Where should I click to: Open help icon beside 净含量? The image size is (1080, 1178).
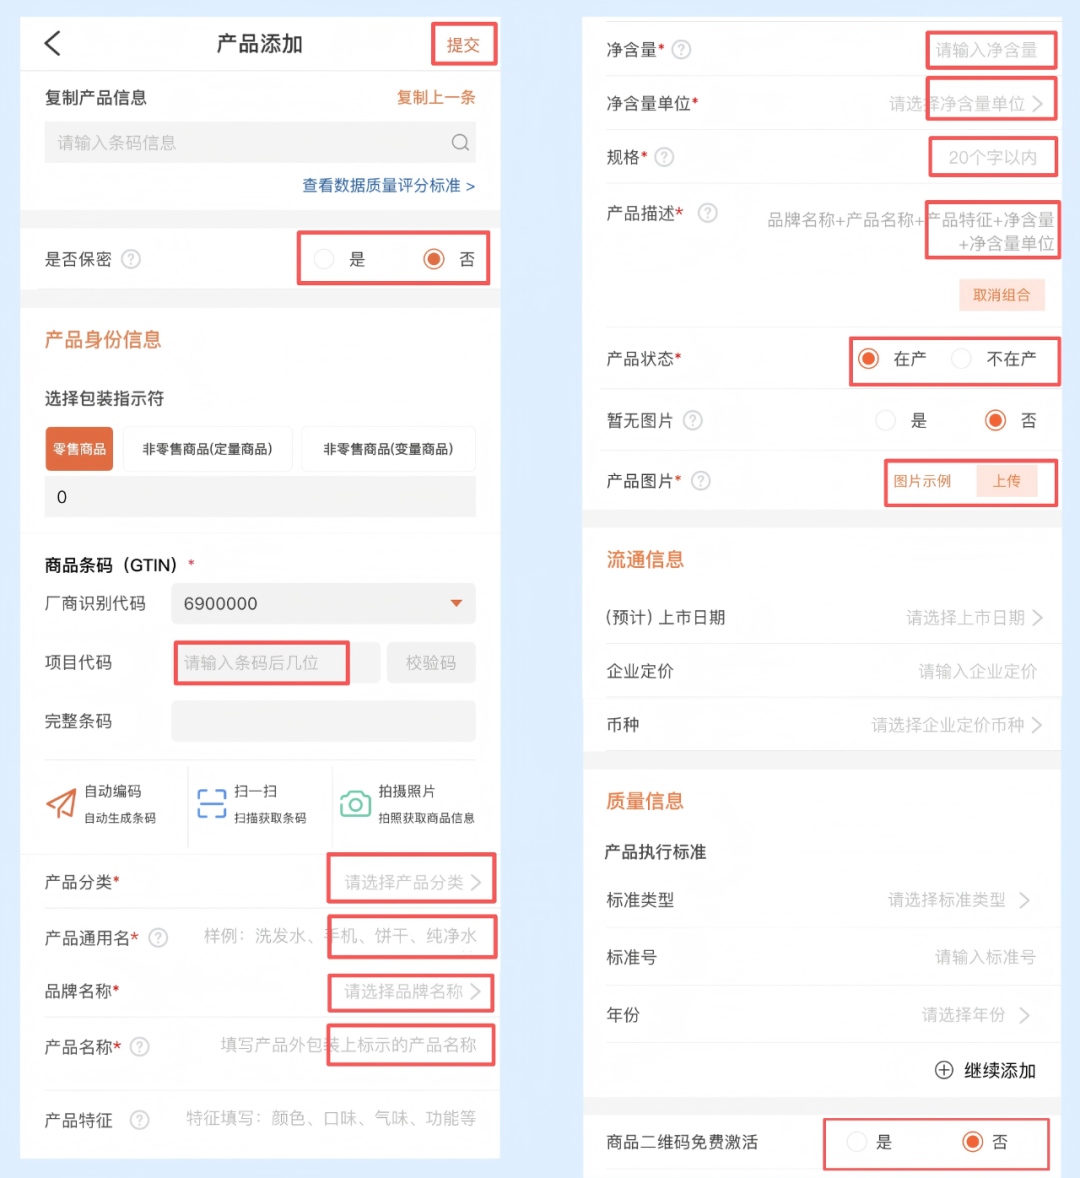point(681,50)
